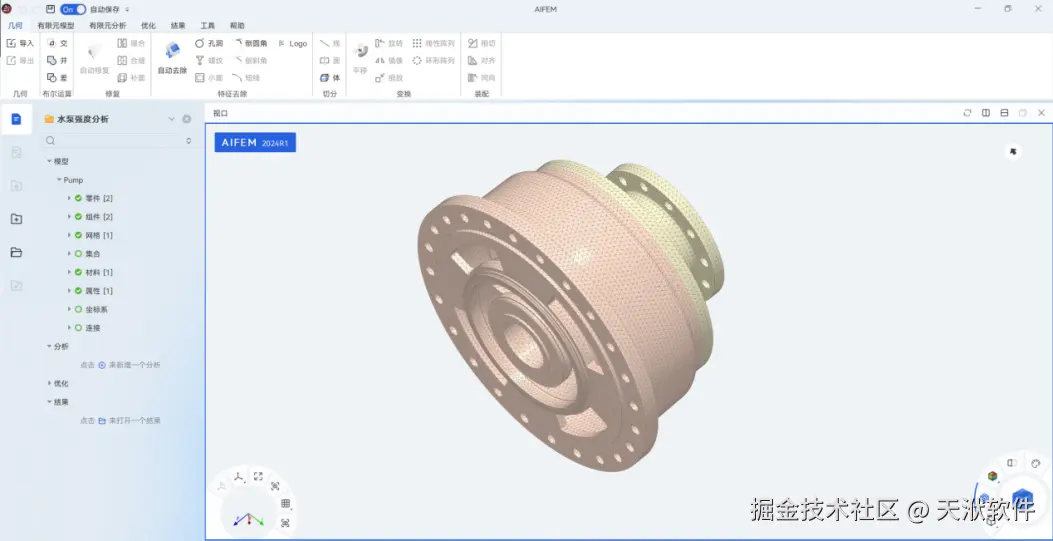
Task: Click the 环形阵列 circular array tool
Action: [x=433, y=60]
